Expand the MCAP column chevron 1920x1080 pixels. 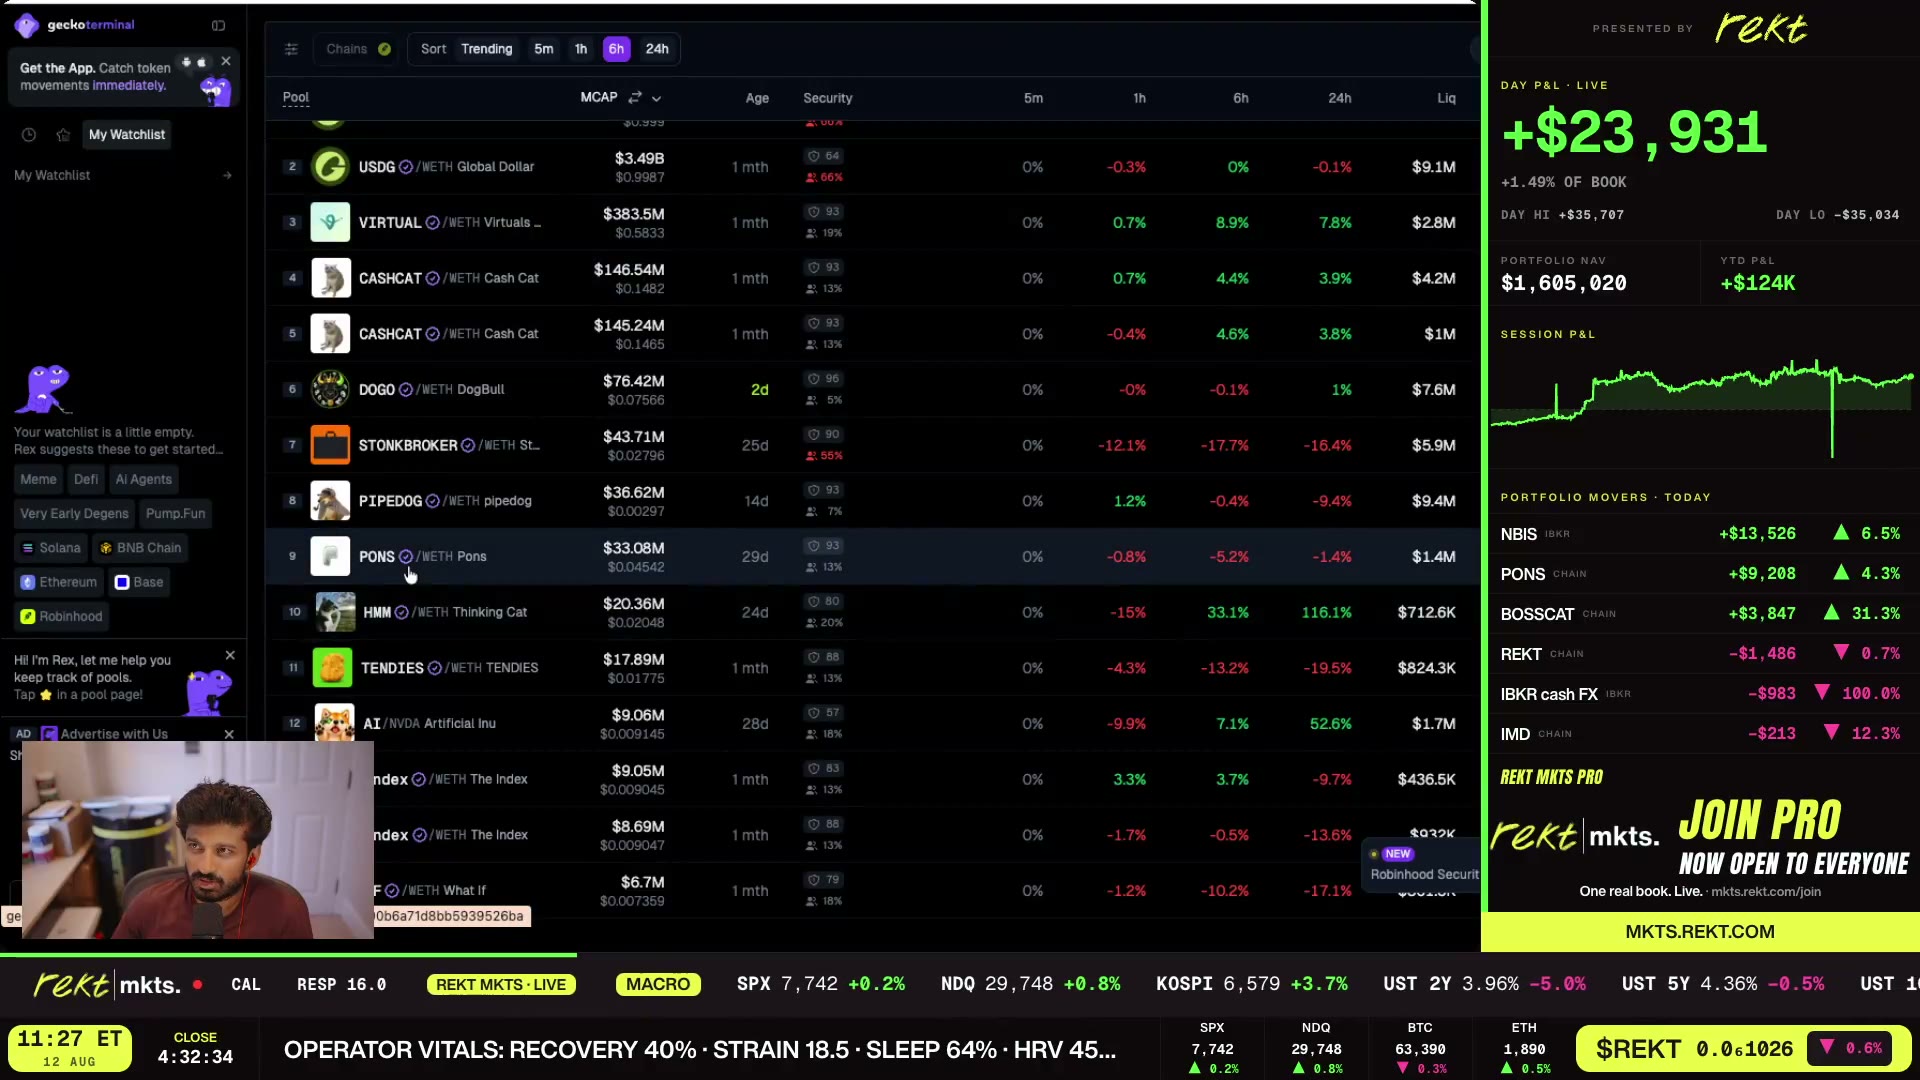coord(657,98)
